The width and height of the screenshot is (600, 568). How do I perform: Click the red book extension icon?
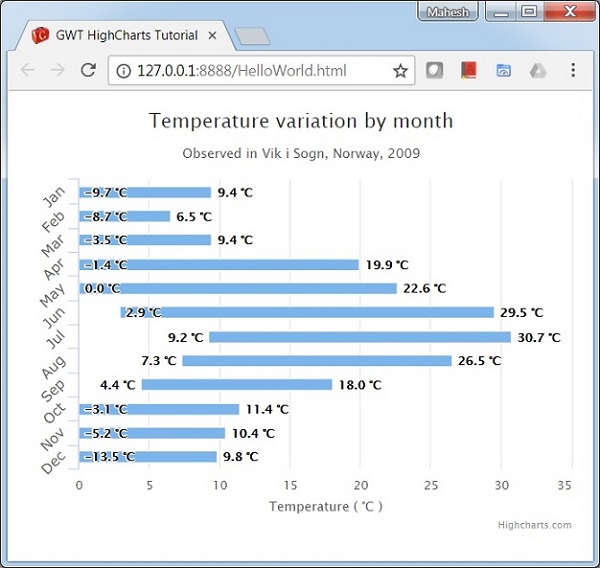click(469, 71)
